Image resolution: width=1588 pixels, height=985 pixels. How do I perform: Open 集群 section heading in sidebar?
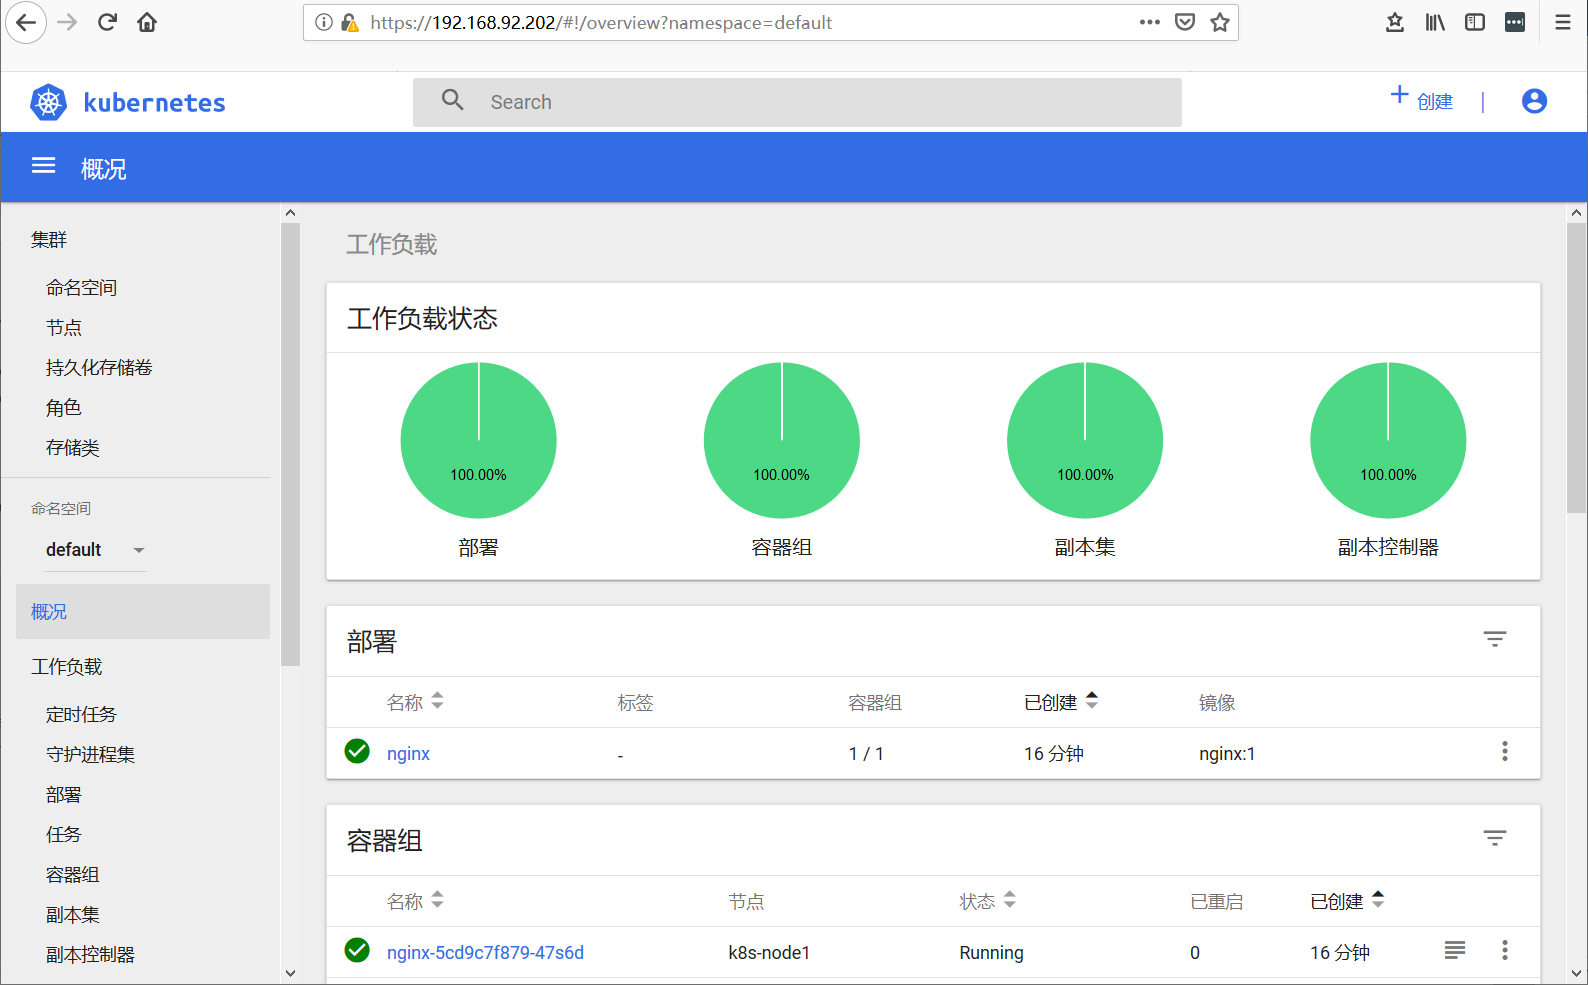point(49,240)
